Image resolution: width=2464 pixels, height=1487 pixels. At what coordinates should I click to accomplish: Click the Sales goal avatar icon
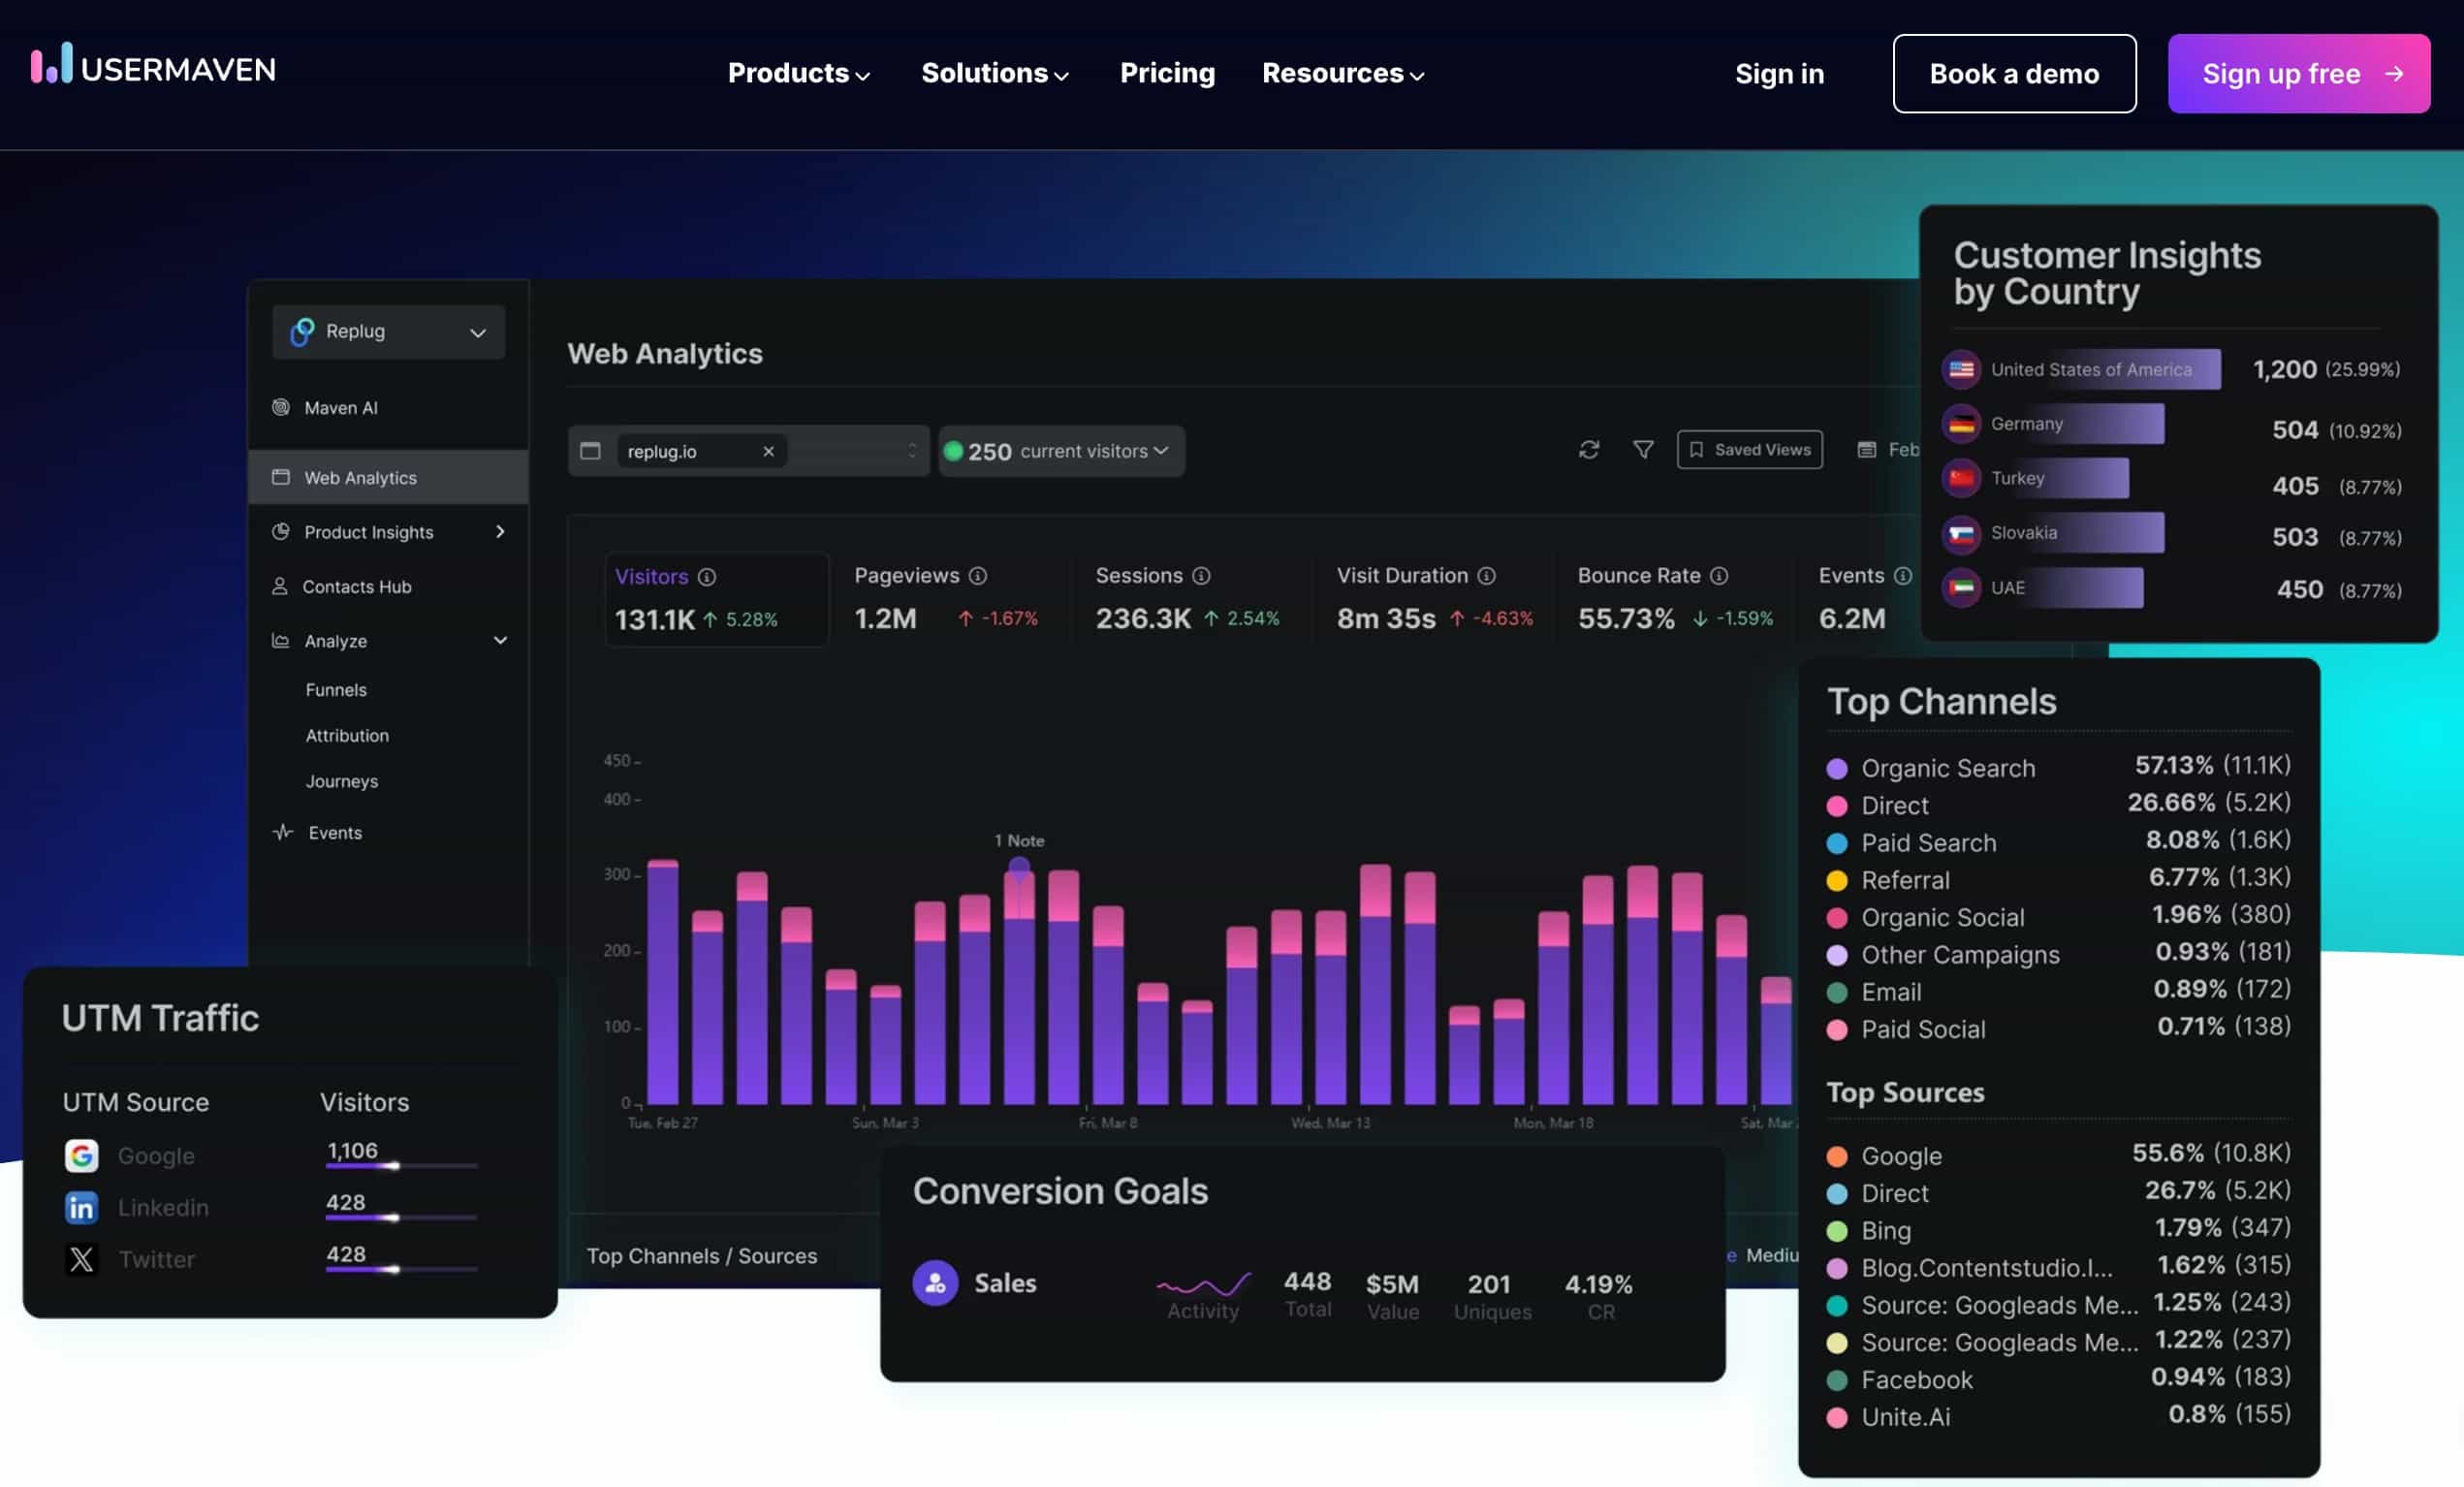pyautogui.click(x=935, y=1282)
